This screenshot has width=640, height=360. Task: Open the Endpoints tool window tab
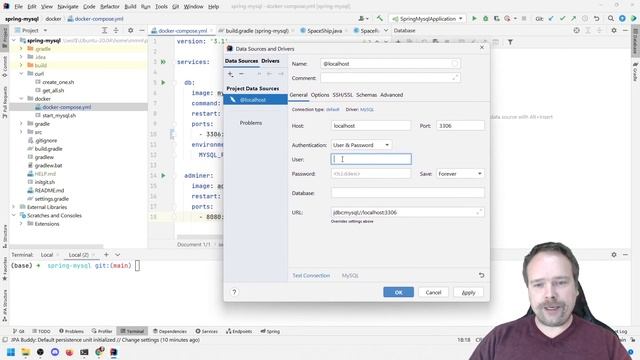coord(239,331)
